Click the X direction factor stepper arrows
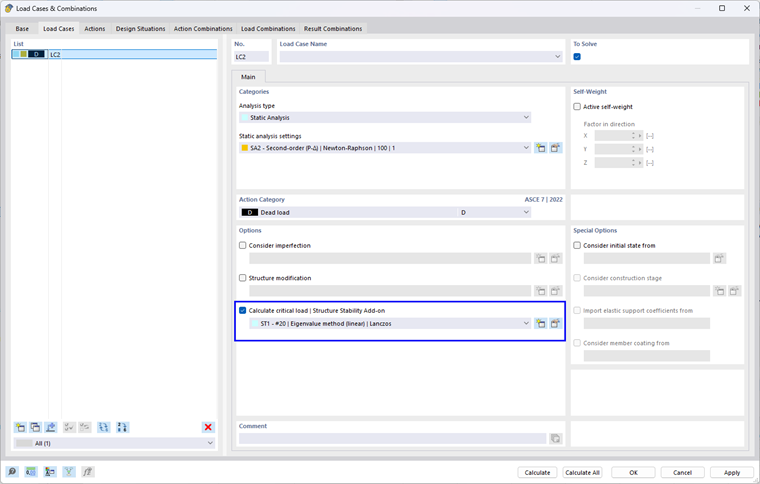Image resolution: width=760 pixels, height=484 pixels. 633,136
